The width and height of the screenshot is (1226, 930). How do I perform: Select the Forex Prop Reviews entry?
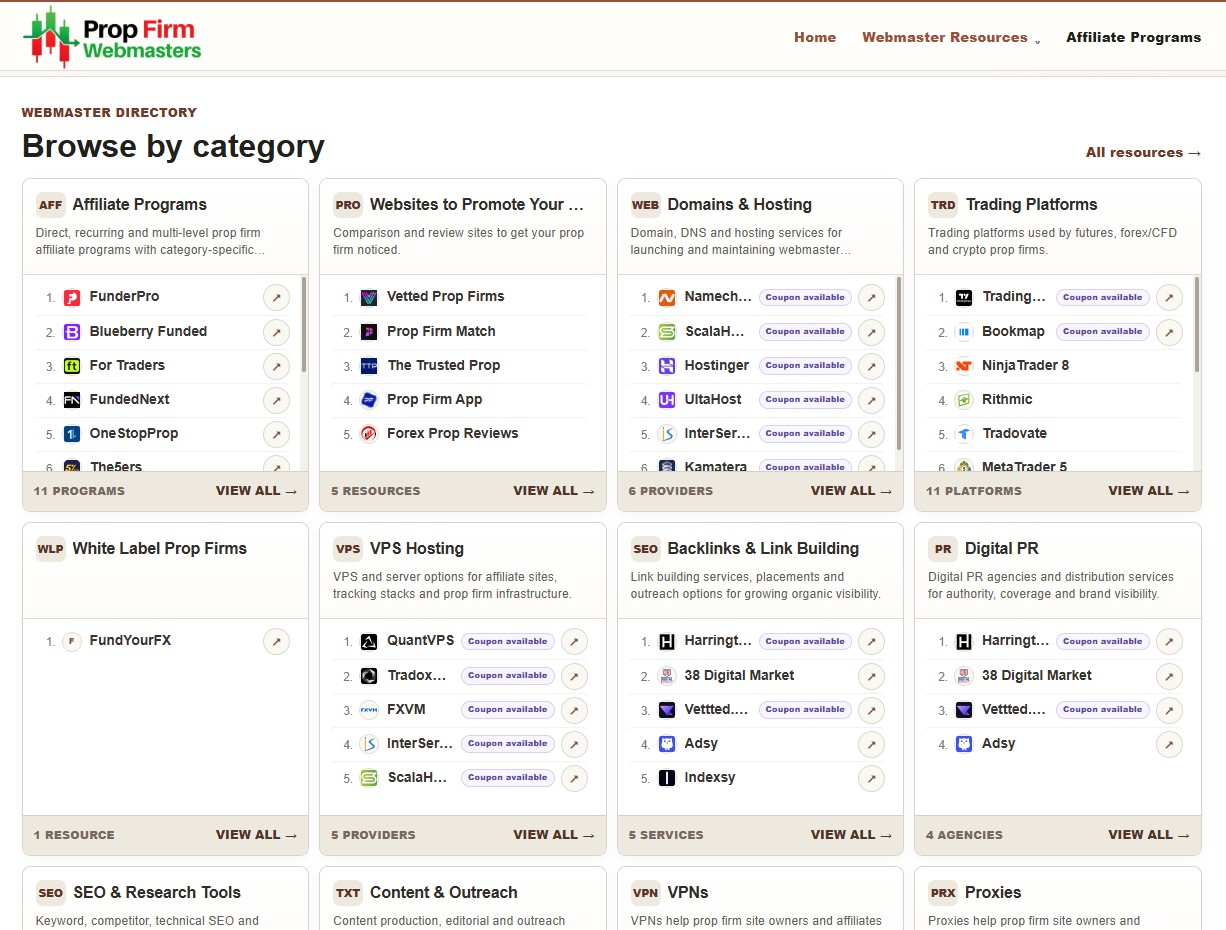pos(453,433)
